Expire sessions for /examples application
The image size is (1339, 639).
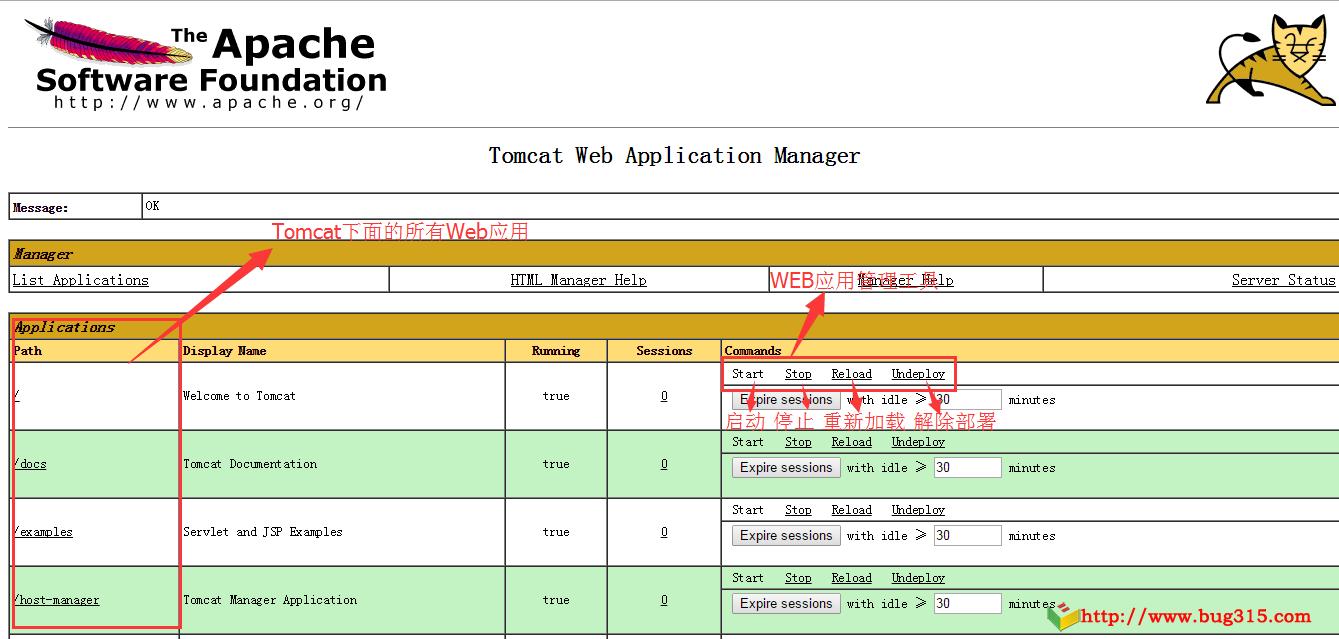tap(786, 536)
